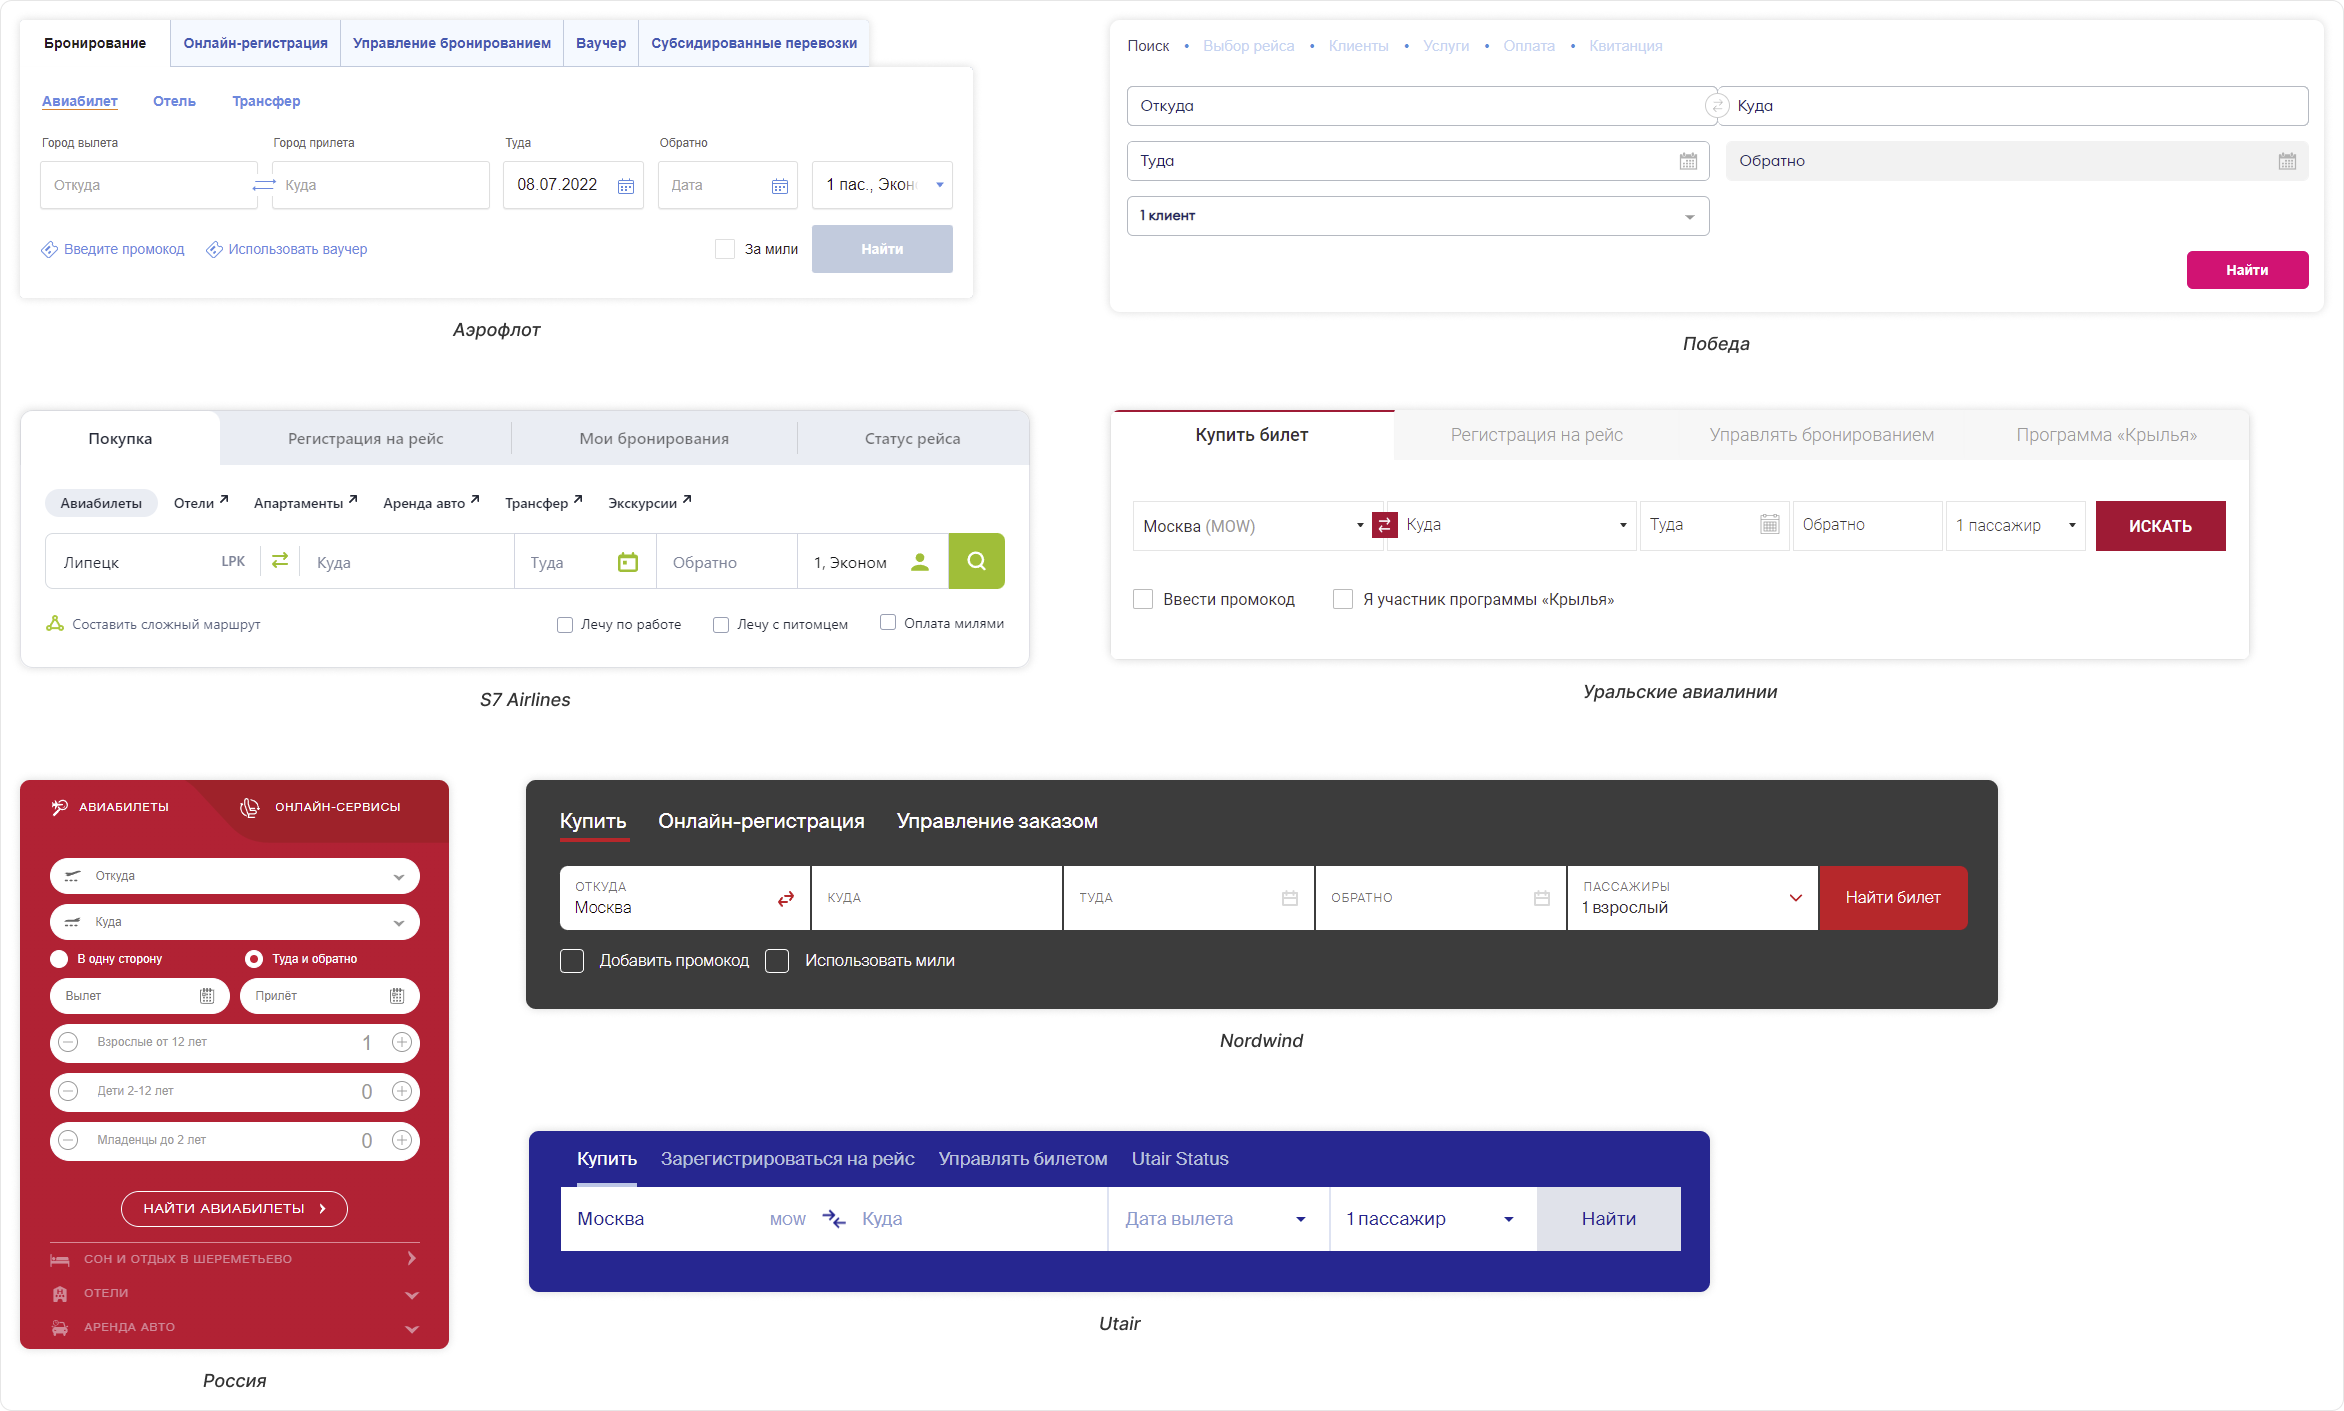Image resolution: width=2344 pixels, height=1411 pixels.
Task: Open calendar icon next to 08.07.2022 date
Action: (626, 186)
